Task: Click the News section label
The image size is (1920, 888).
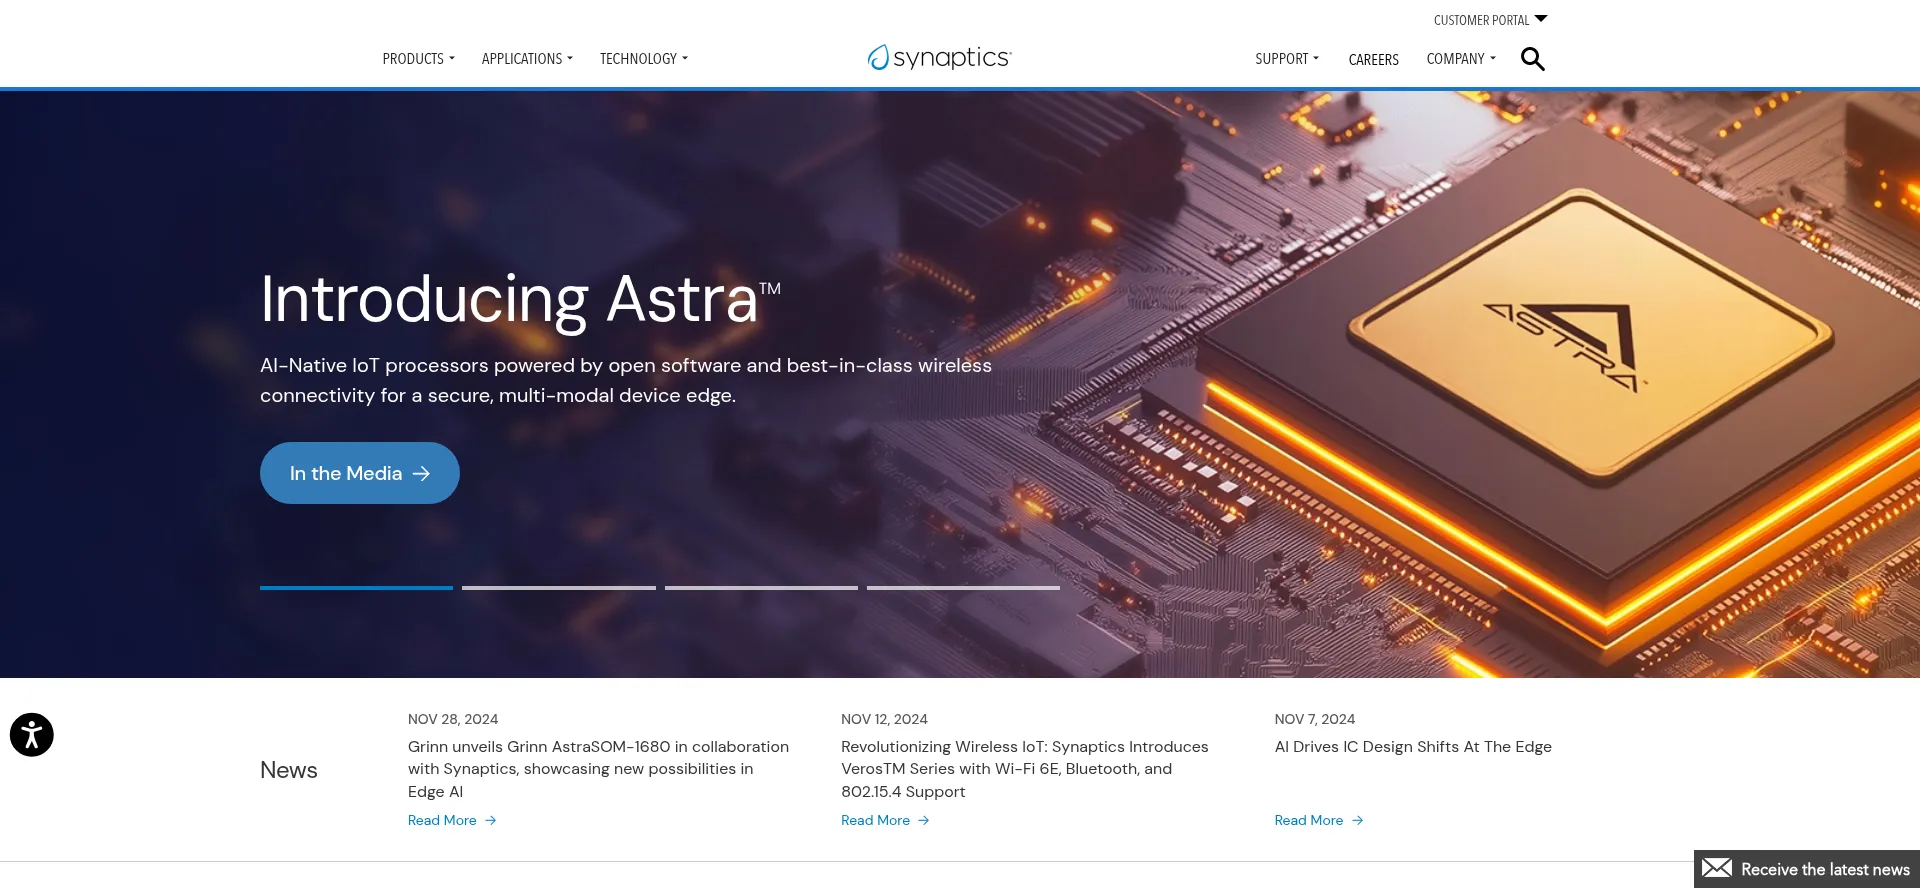Action: click(x=288, y=770)
